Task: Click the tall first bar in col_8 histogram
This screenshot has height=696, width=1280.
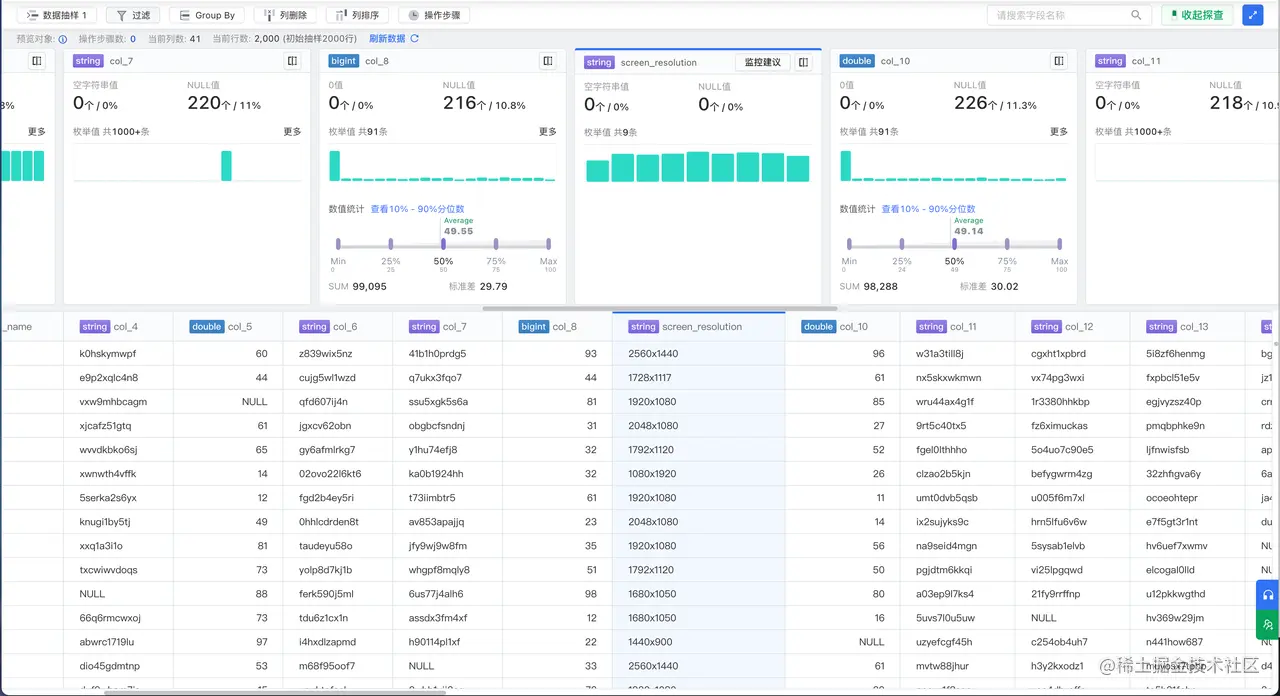Action: 335,166
